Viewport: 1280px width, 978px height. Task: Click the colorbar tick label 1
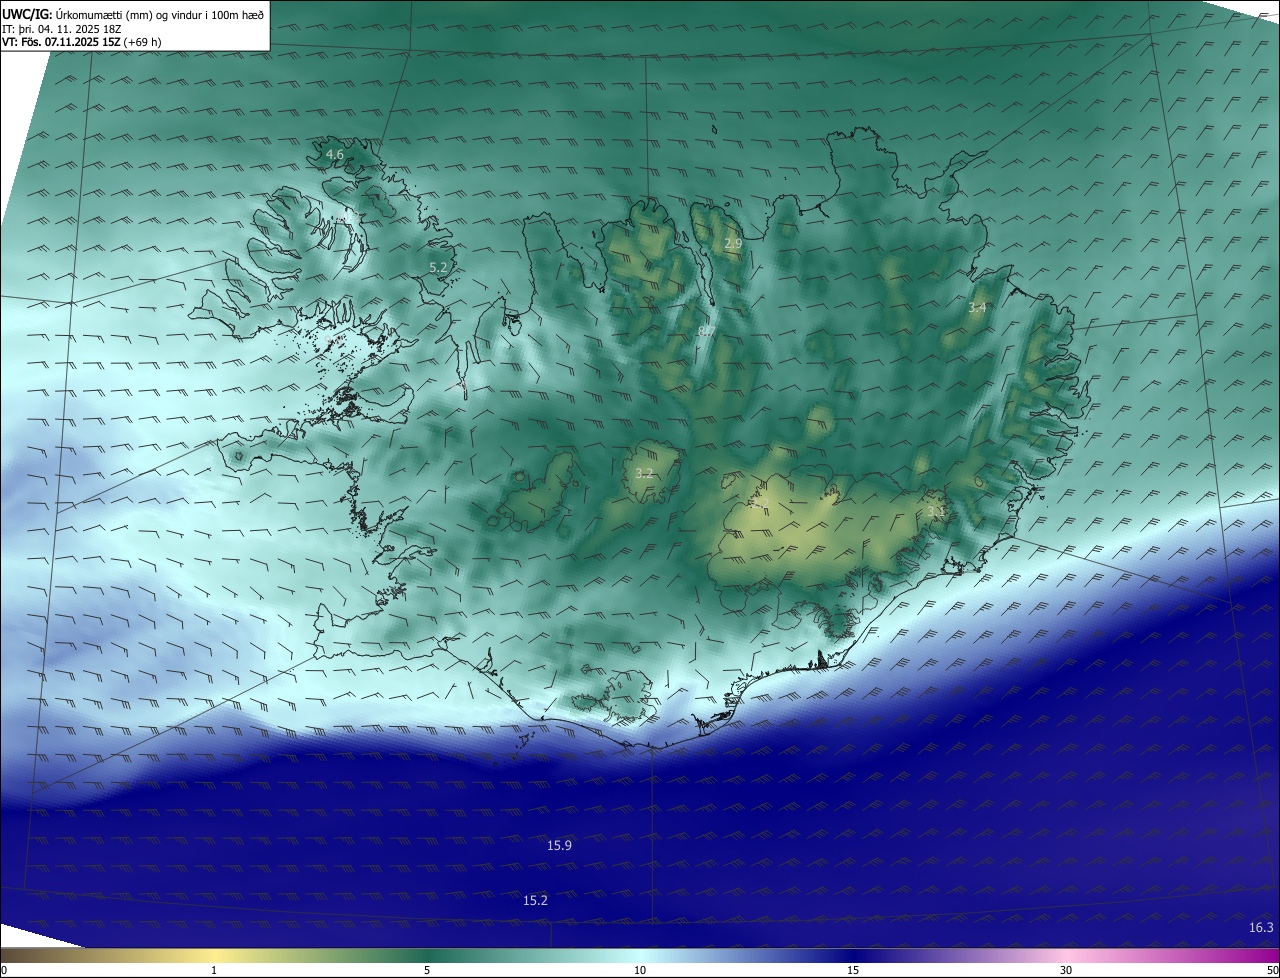[x=214, y=970]
